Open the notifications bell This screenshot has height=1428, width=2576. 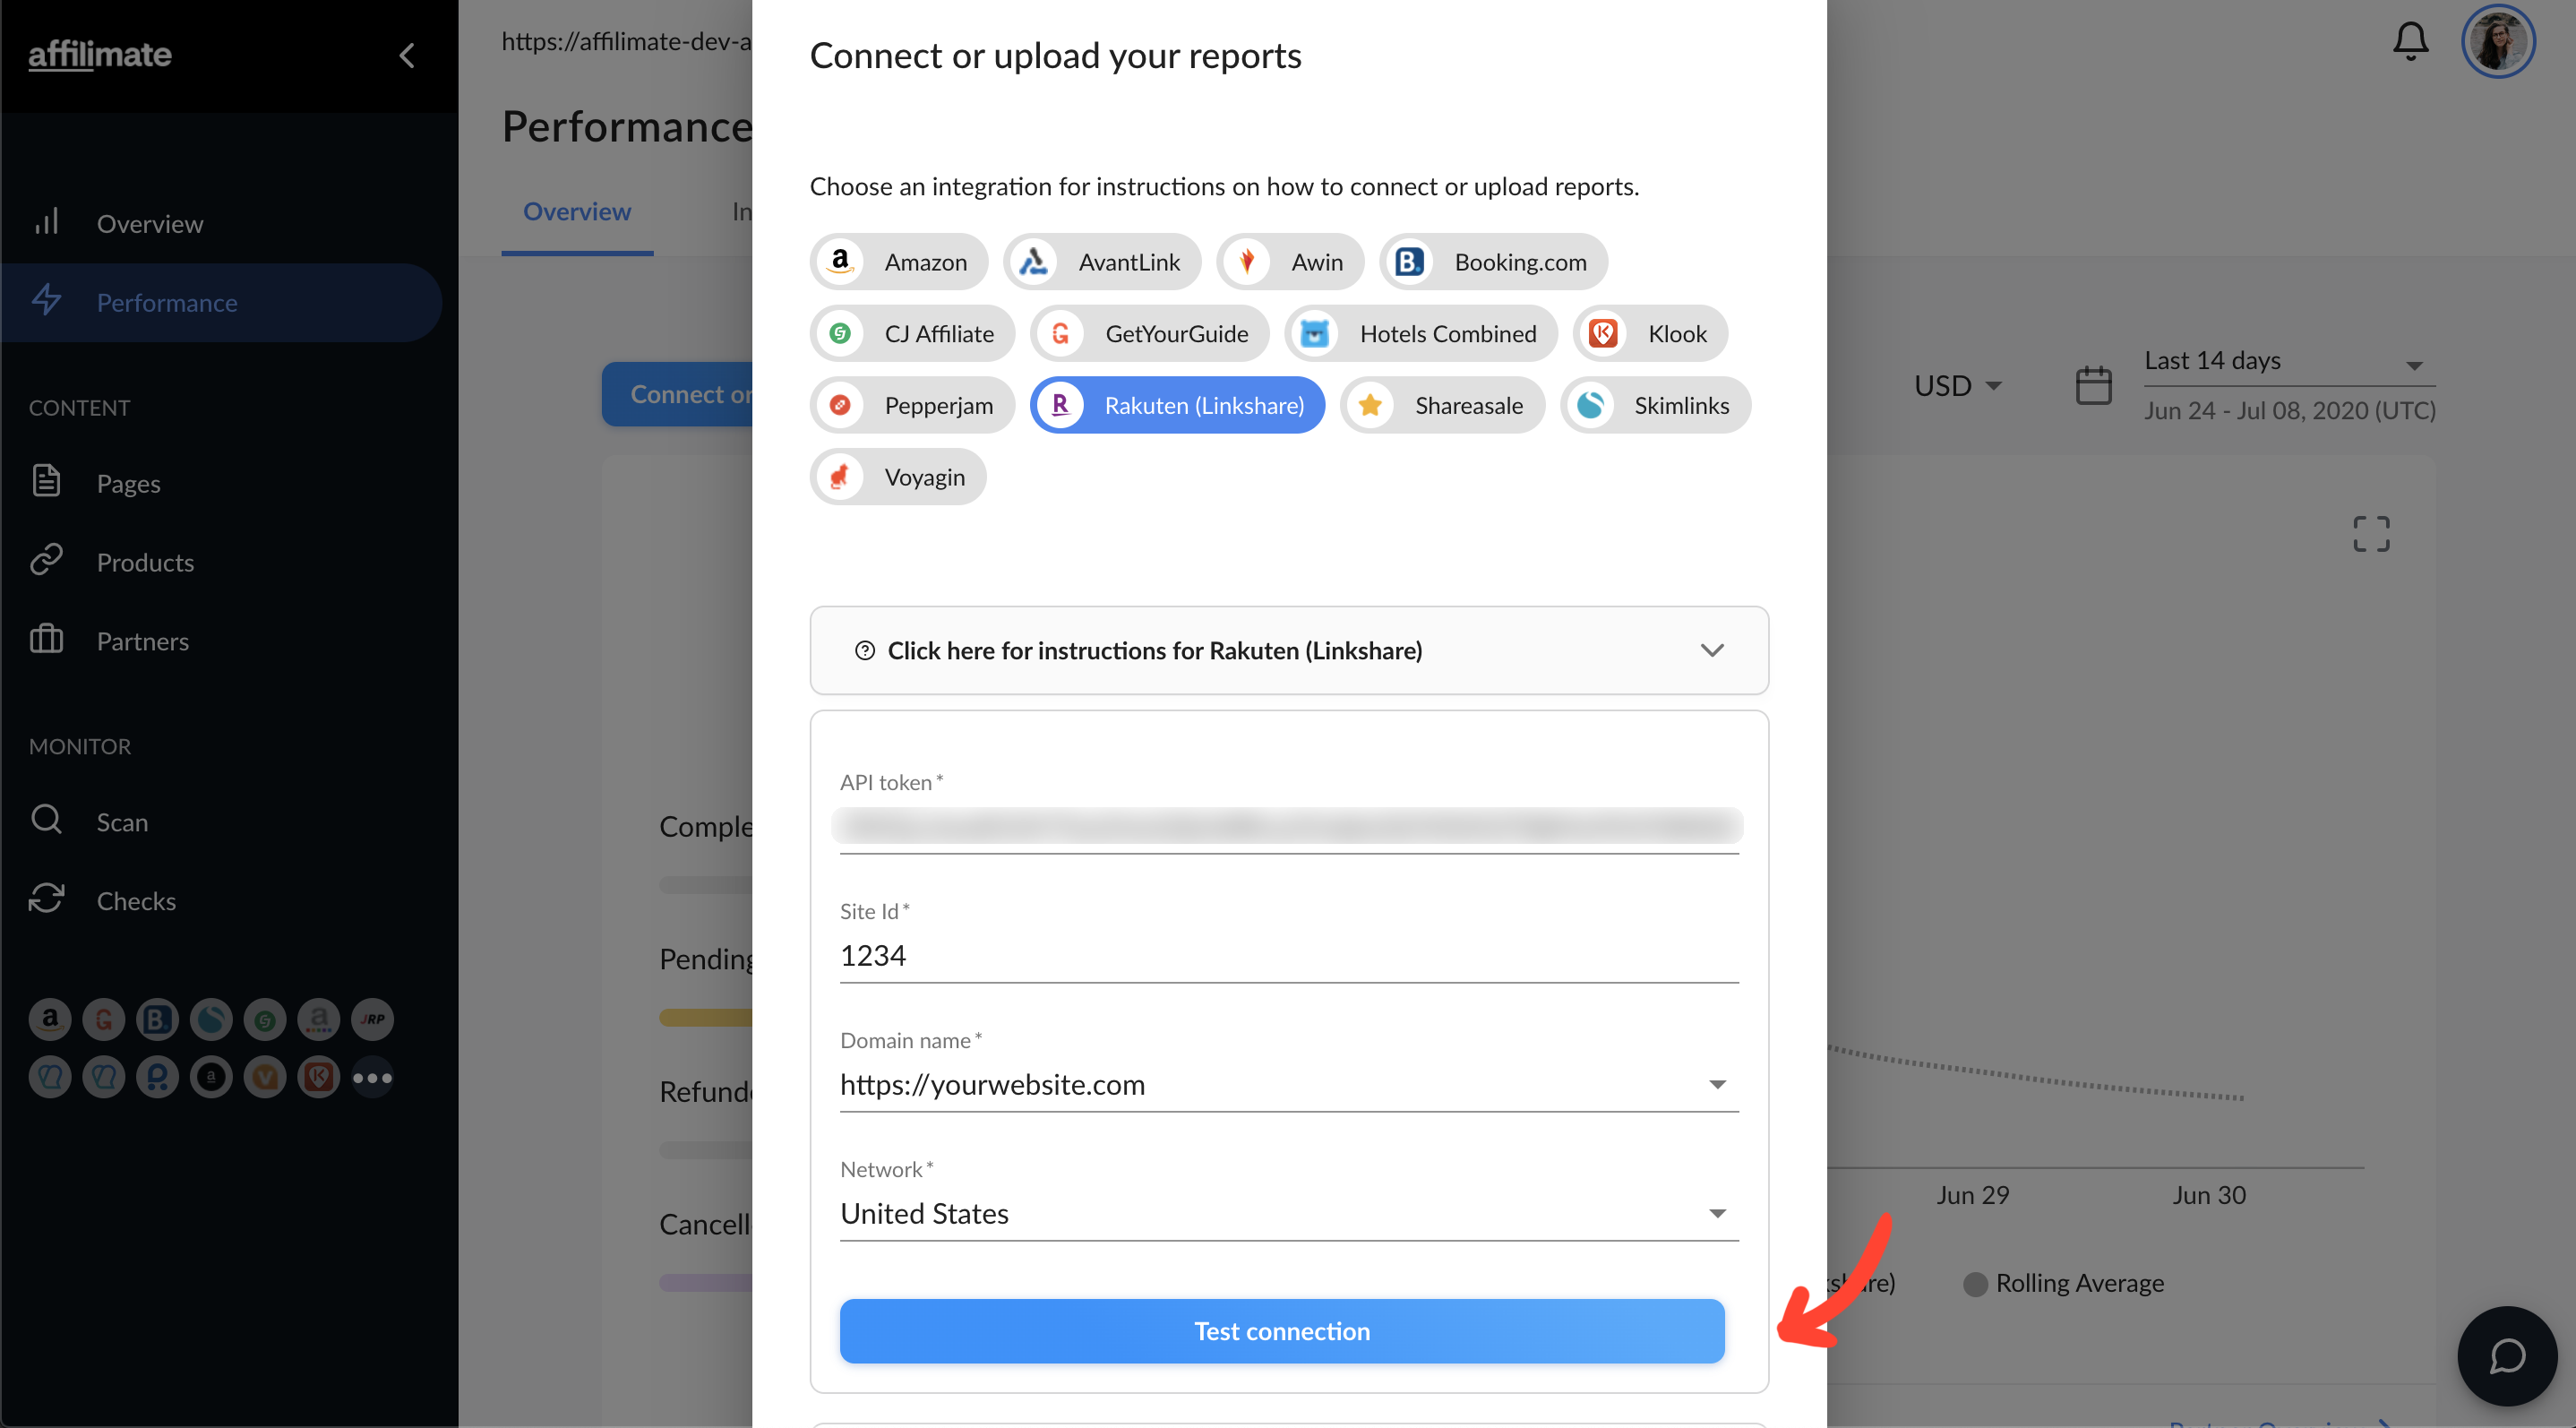pyautogui.click(x=2410, y=42)
